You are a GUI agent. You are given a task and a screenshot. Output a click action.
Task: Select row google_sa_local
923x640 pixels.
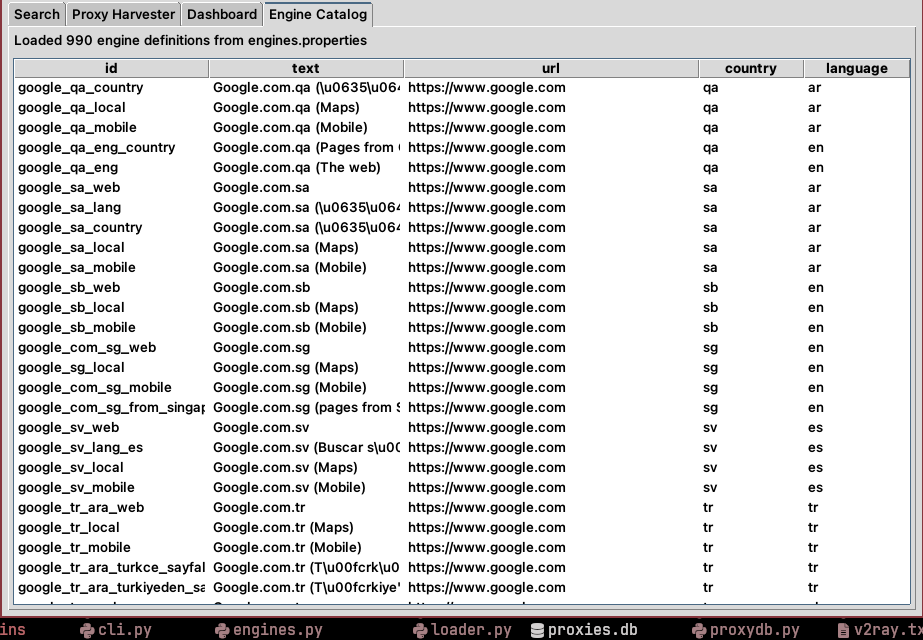[x=462, y=248]
